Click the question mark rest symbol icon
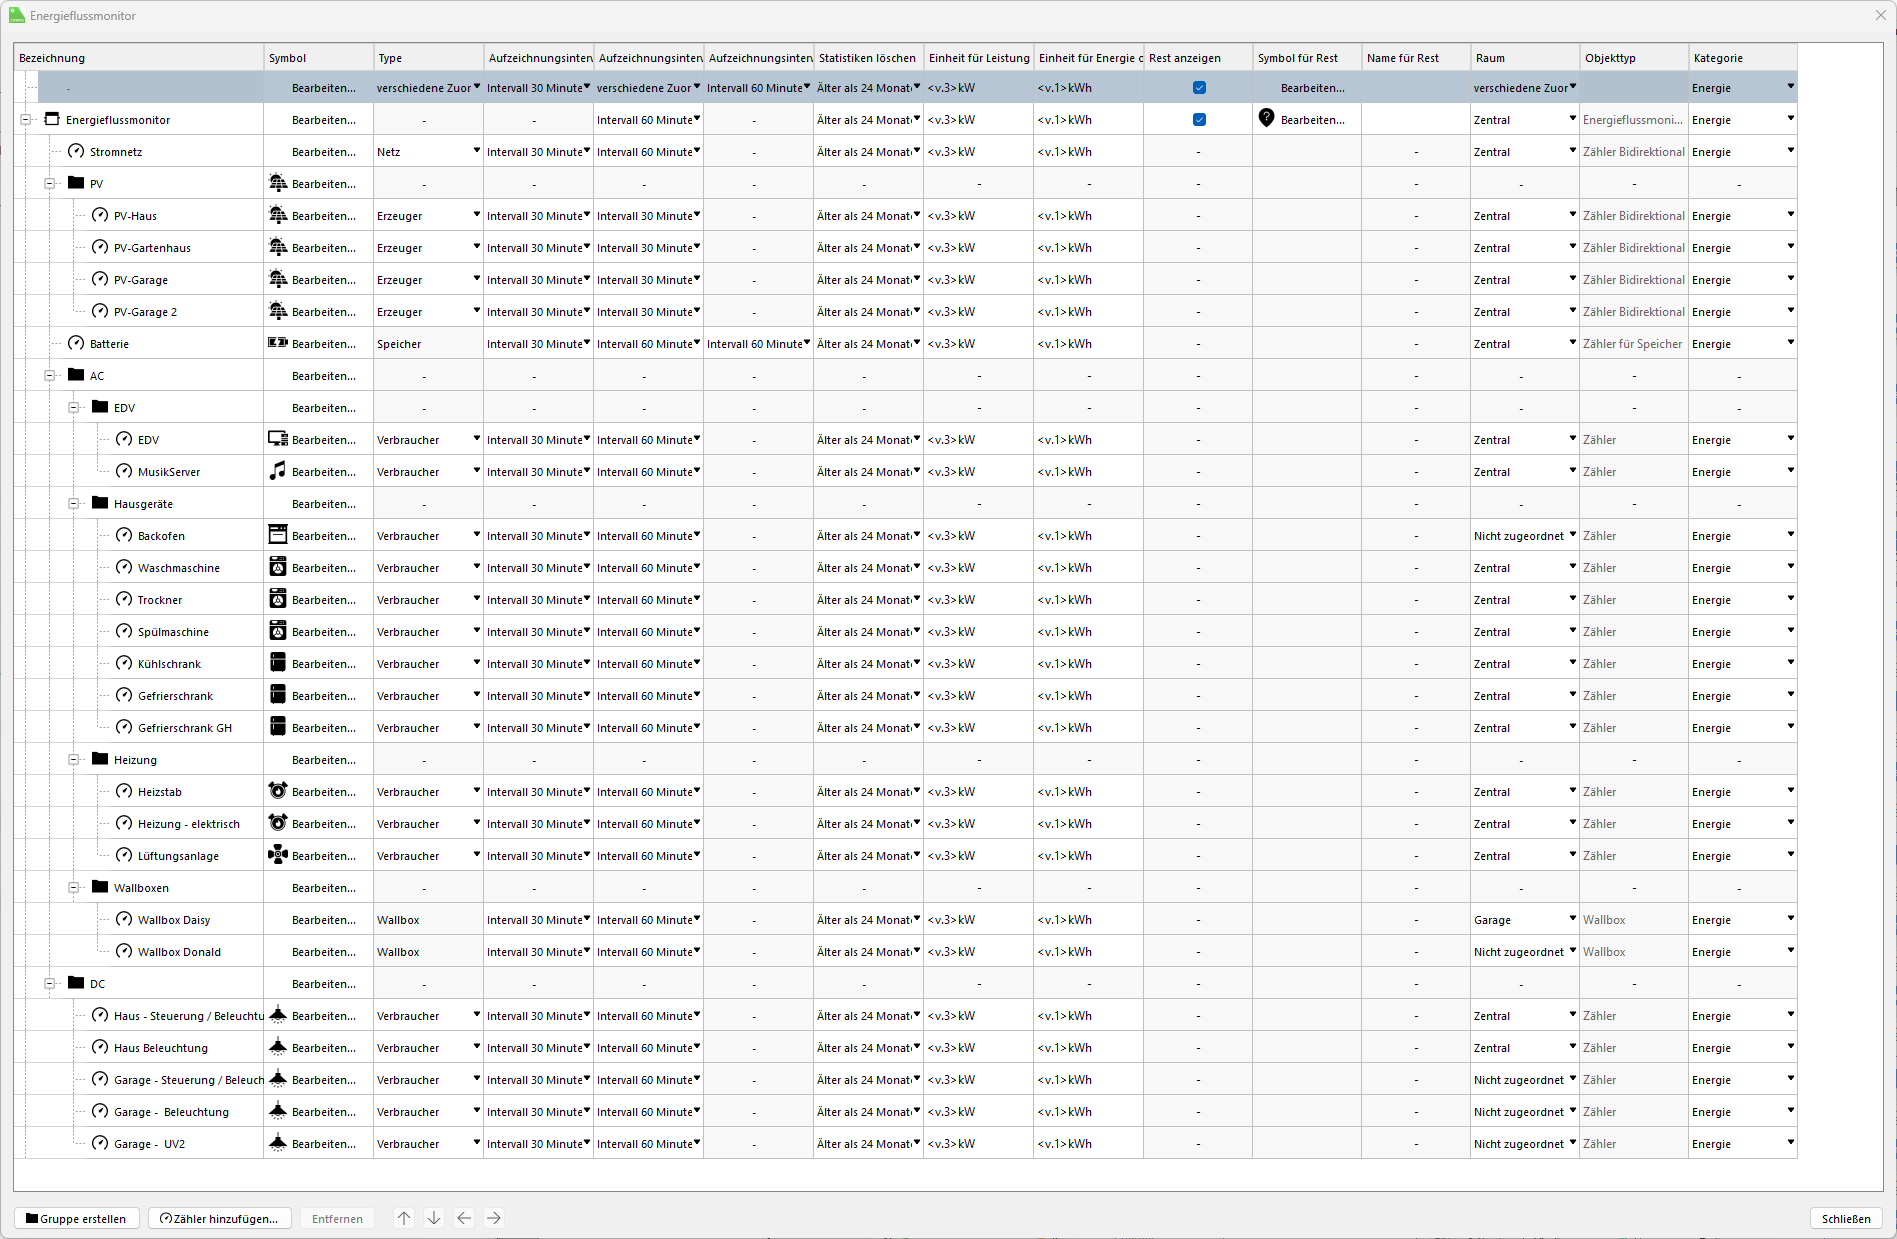 tap(1267, 119)
